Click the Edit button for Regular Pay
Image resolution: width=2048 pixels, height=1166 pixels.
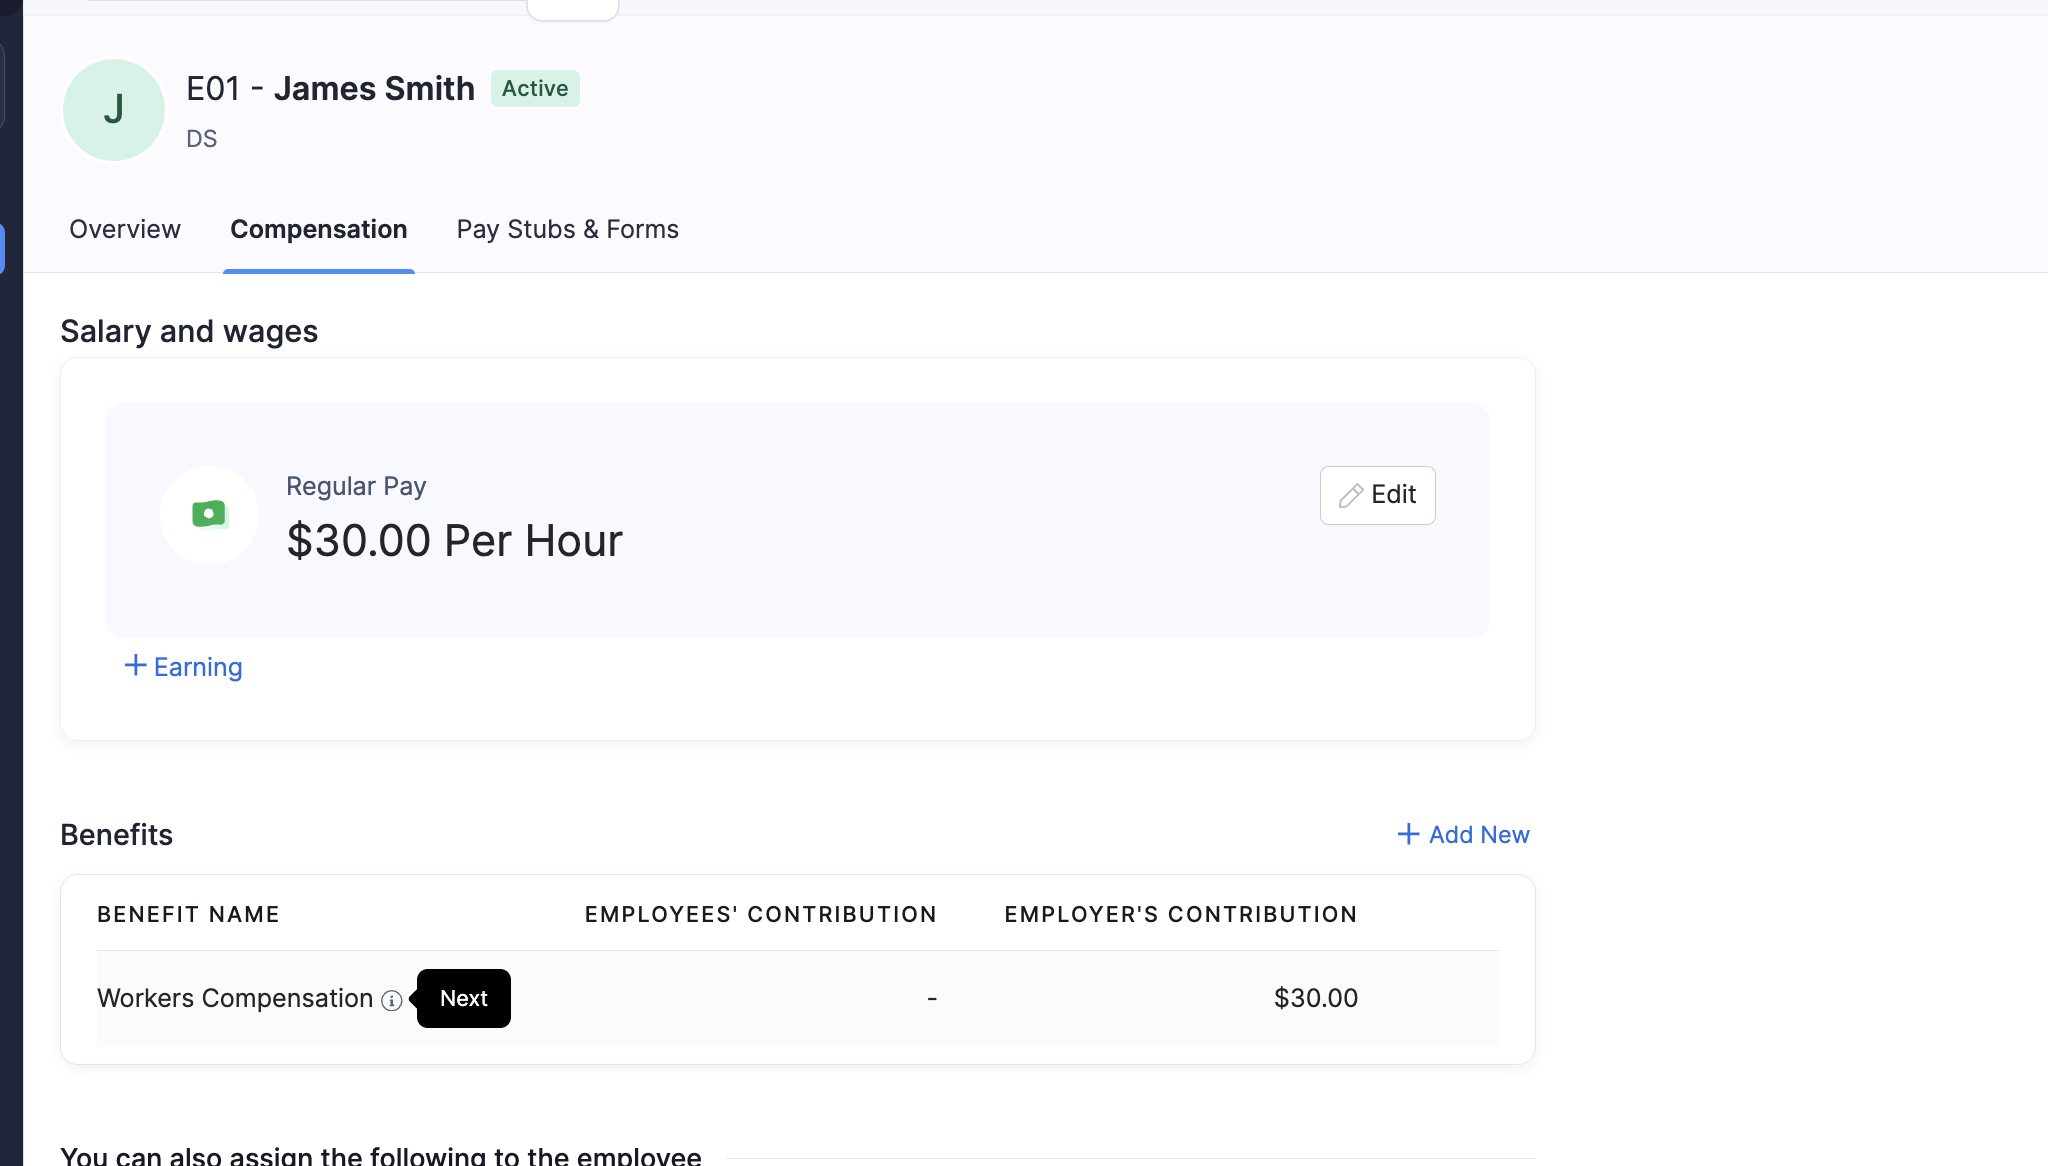(x=1377, y=495)
